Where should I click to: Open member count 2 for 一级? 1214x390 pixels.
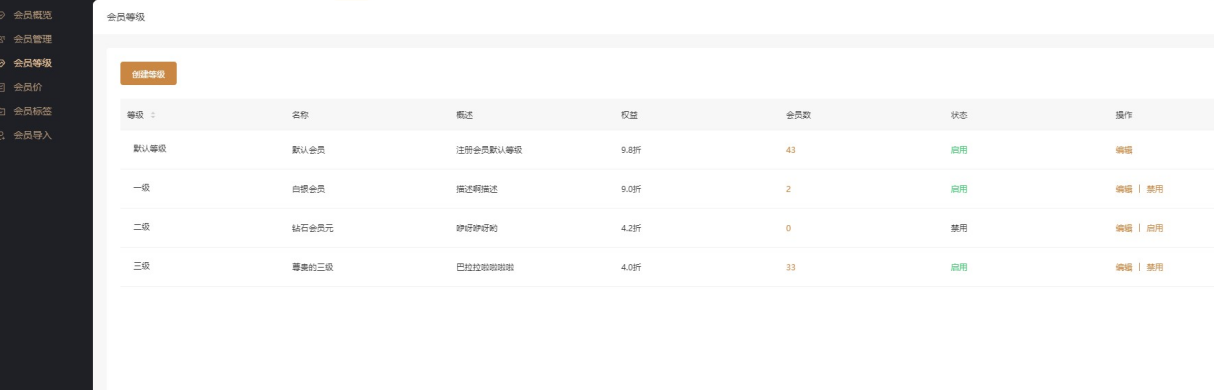click(788, 188)
